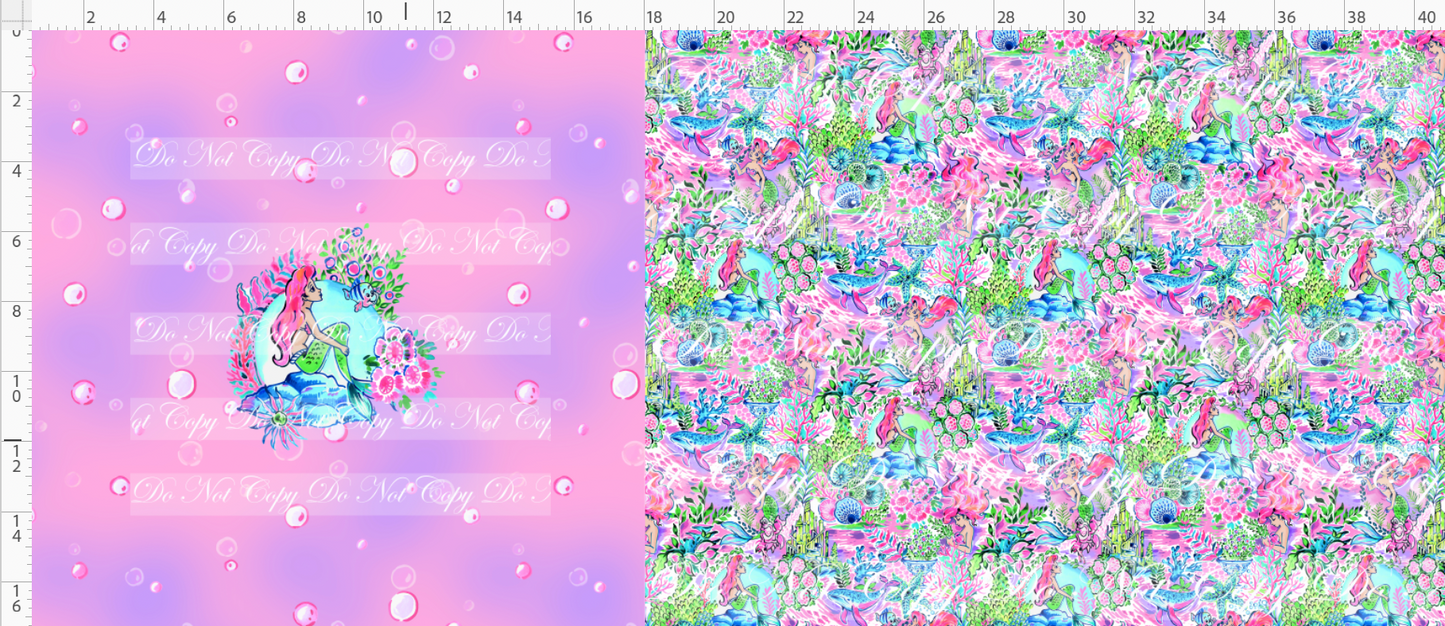Screen dimensions: 1445x626
Task: Click the "30" mark on horizontal ruler
Action: click(1075, 18)
